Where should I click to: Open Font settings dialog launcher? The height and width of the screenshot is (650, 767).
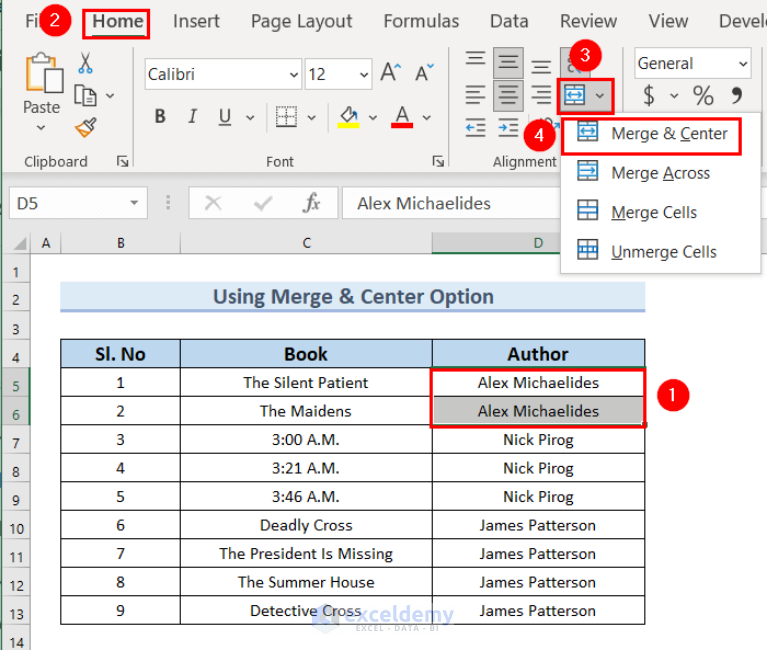(x=438, y=161)
